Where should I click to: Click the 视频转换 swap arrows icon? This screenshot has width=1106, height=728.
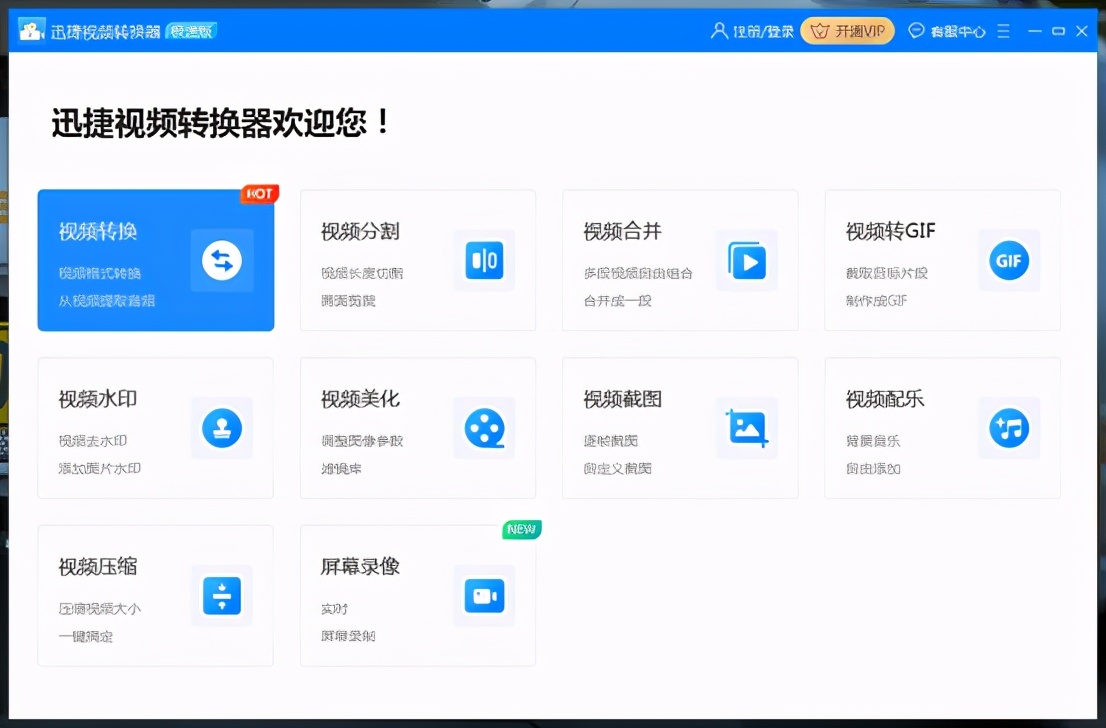pyautogui.click(x=222, y=260)
